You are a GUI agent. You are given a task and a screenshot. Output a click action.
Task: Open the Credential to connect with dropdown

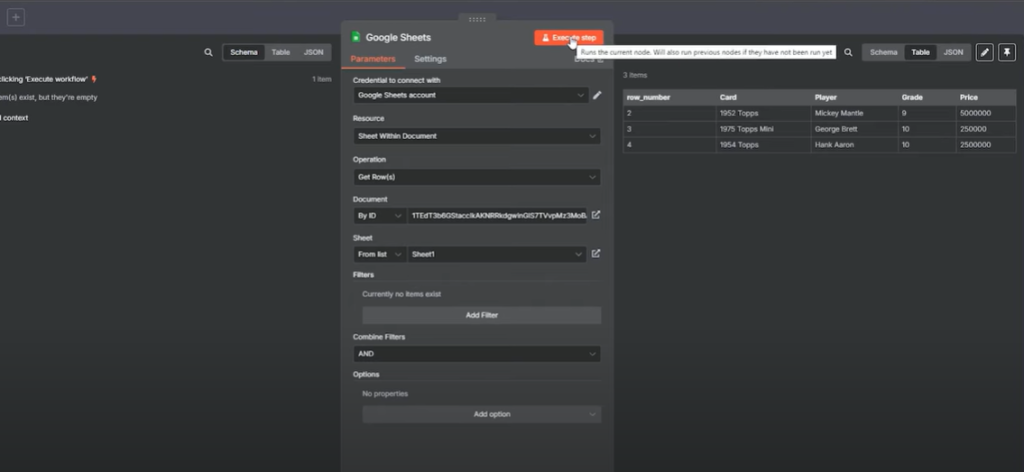[x=471, y=95]
